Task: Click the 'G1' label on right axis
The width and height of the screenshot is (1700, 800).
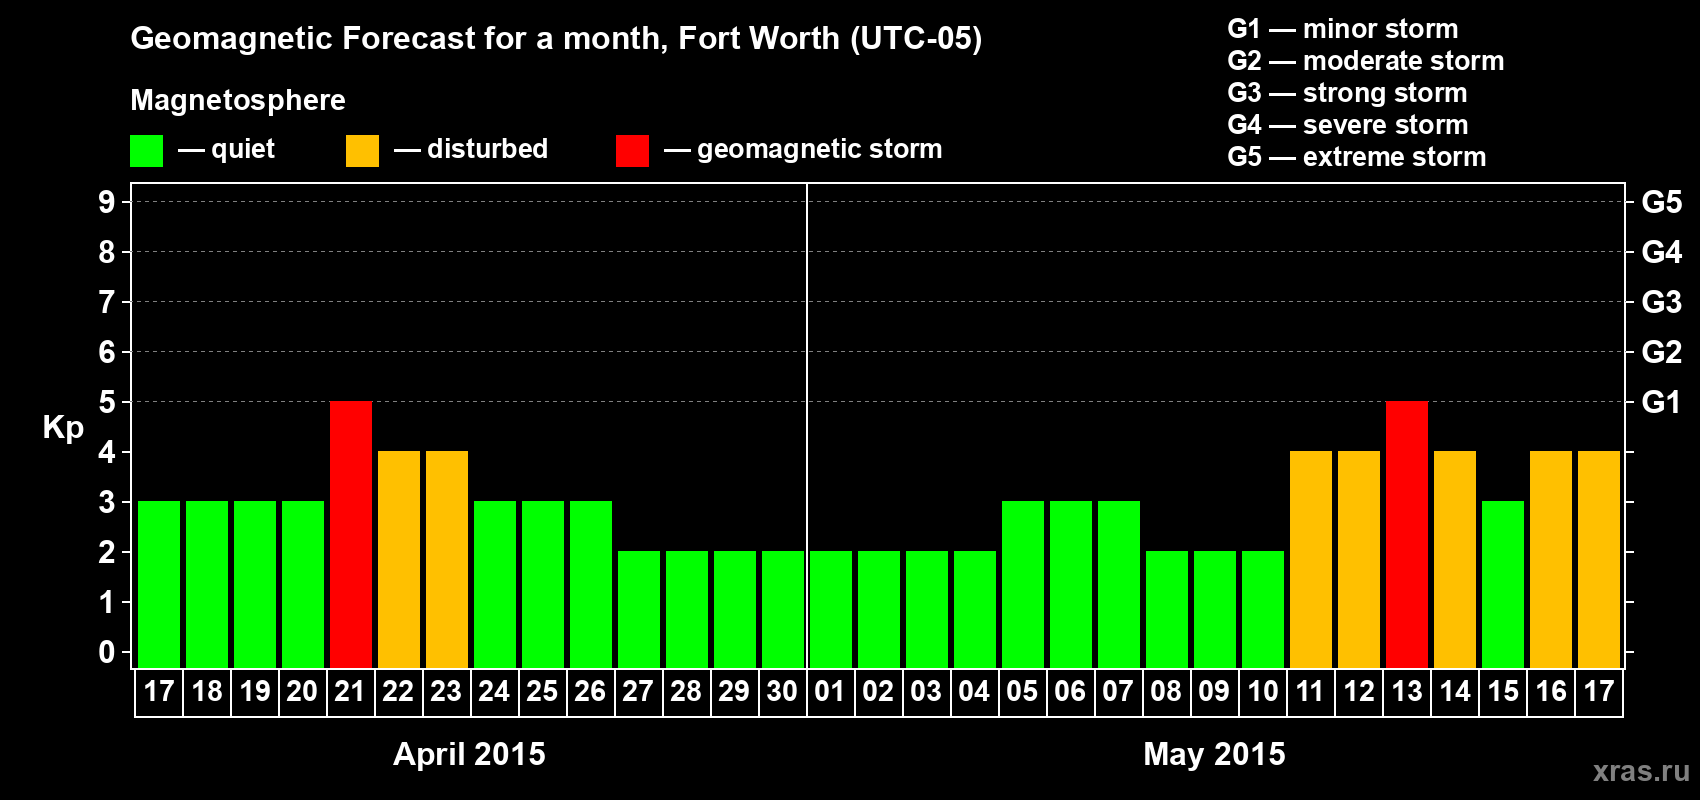Action: pyautogui.click(x=1661, y=402)
